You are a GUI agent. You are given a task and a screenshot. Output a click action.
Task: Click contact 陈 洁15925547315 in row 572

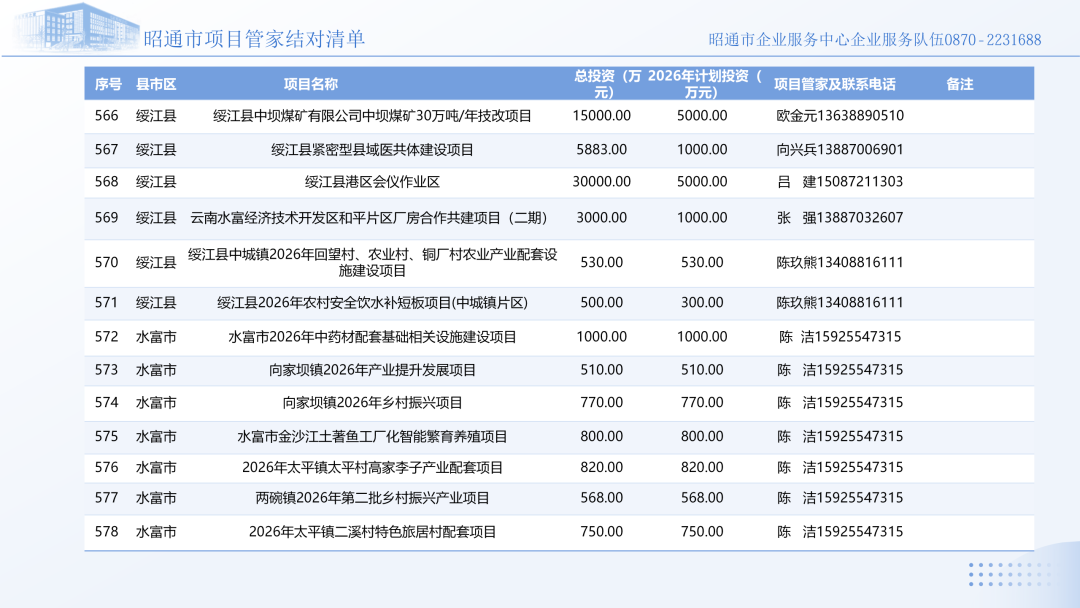(840, 337)
